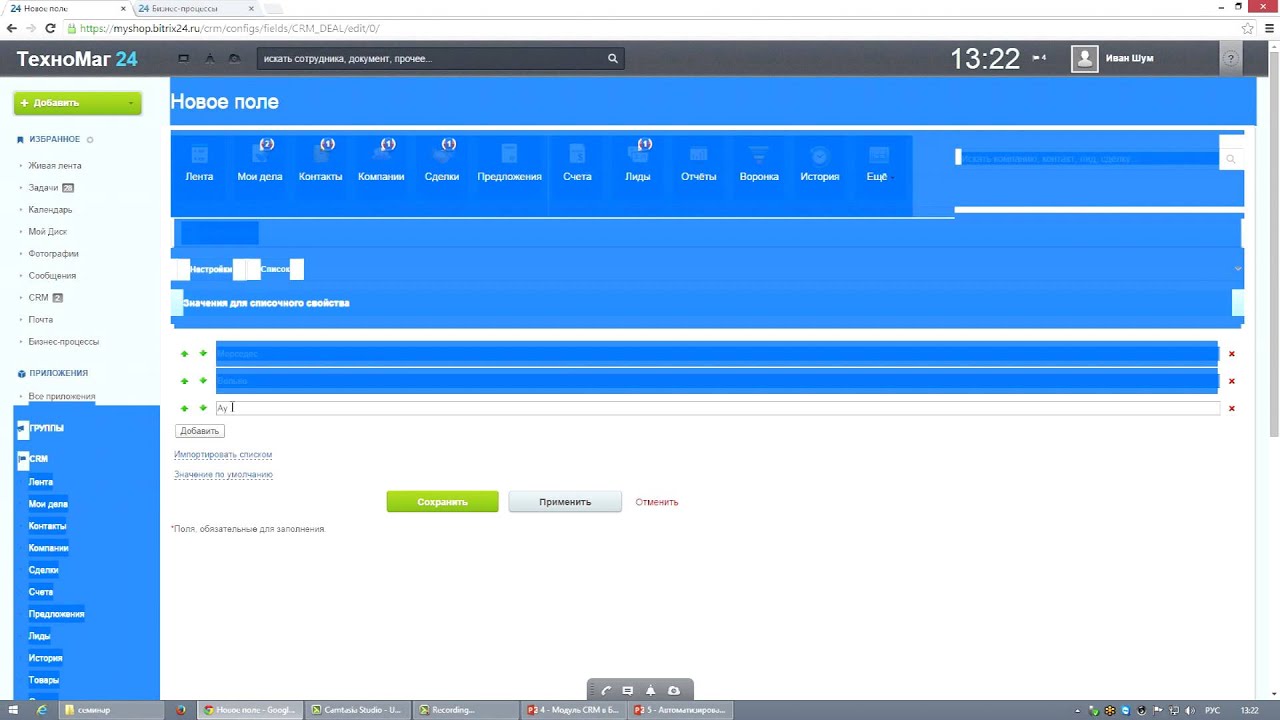Open the call icon in bottom panel
The image size is (1280, 720).
point(606,691)
